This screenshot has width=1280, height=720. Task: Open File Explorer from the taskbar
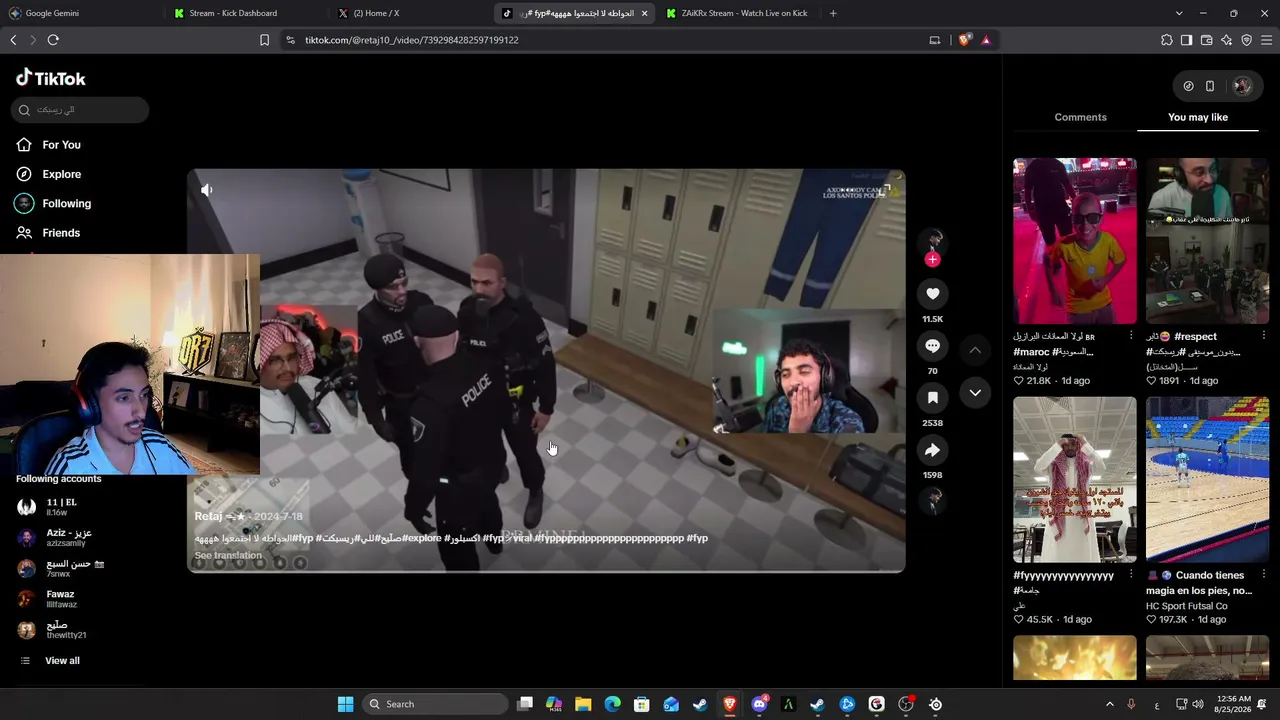tap(583, 704)
